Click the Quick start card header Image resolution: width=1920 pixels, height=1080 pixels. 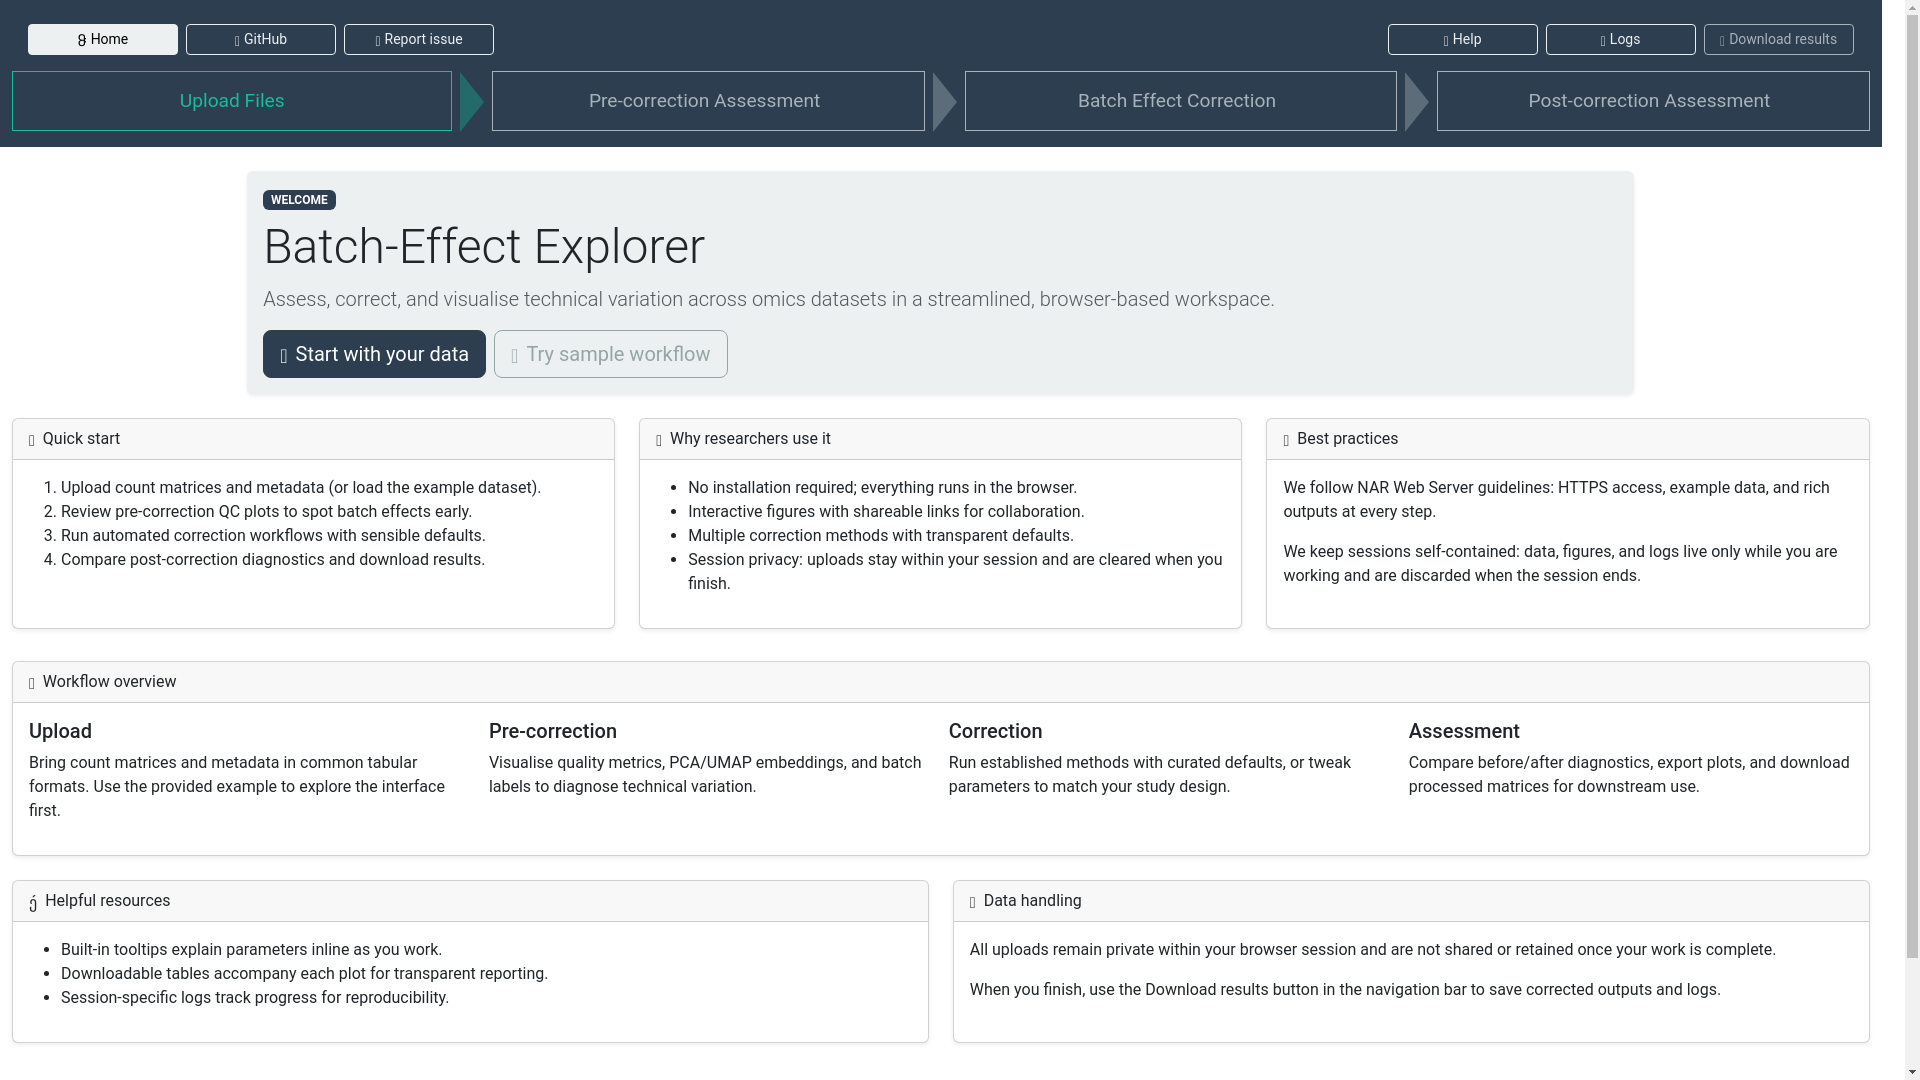coord(313,439)
